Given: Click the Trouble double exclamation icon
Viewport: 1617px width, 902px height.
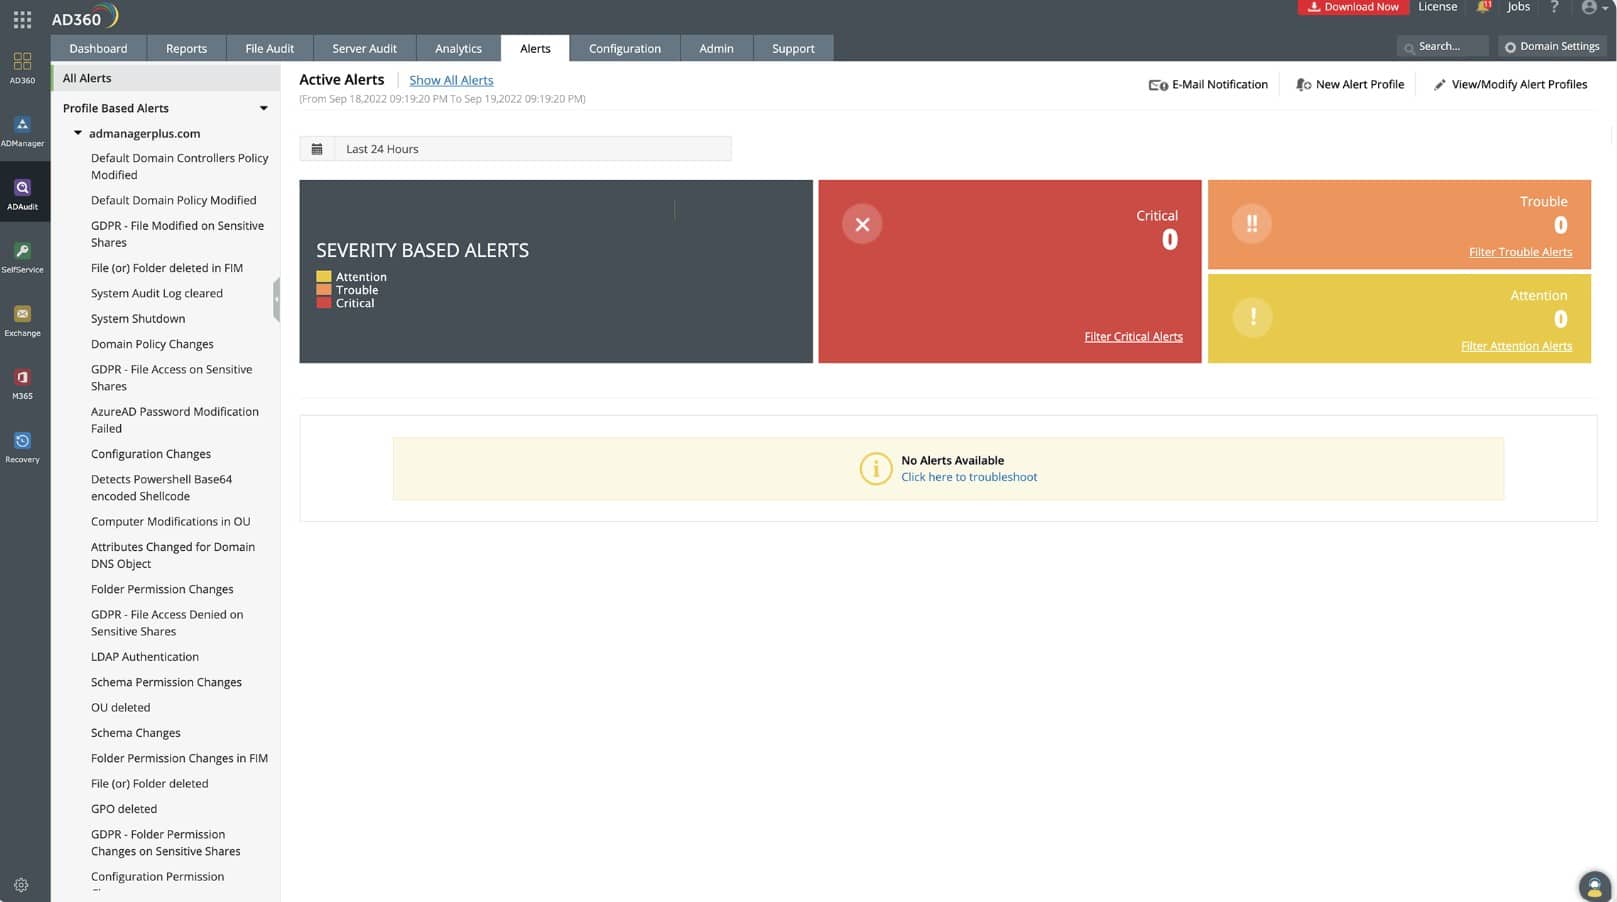Looking at the screenshot, I should (1252, 223).
